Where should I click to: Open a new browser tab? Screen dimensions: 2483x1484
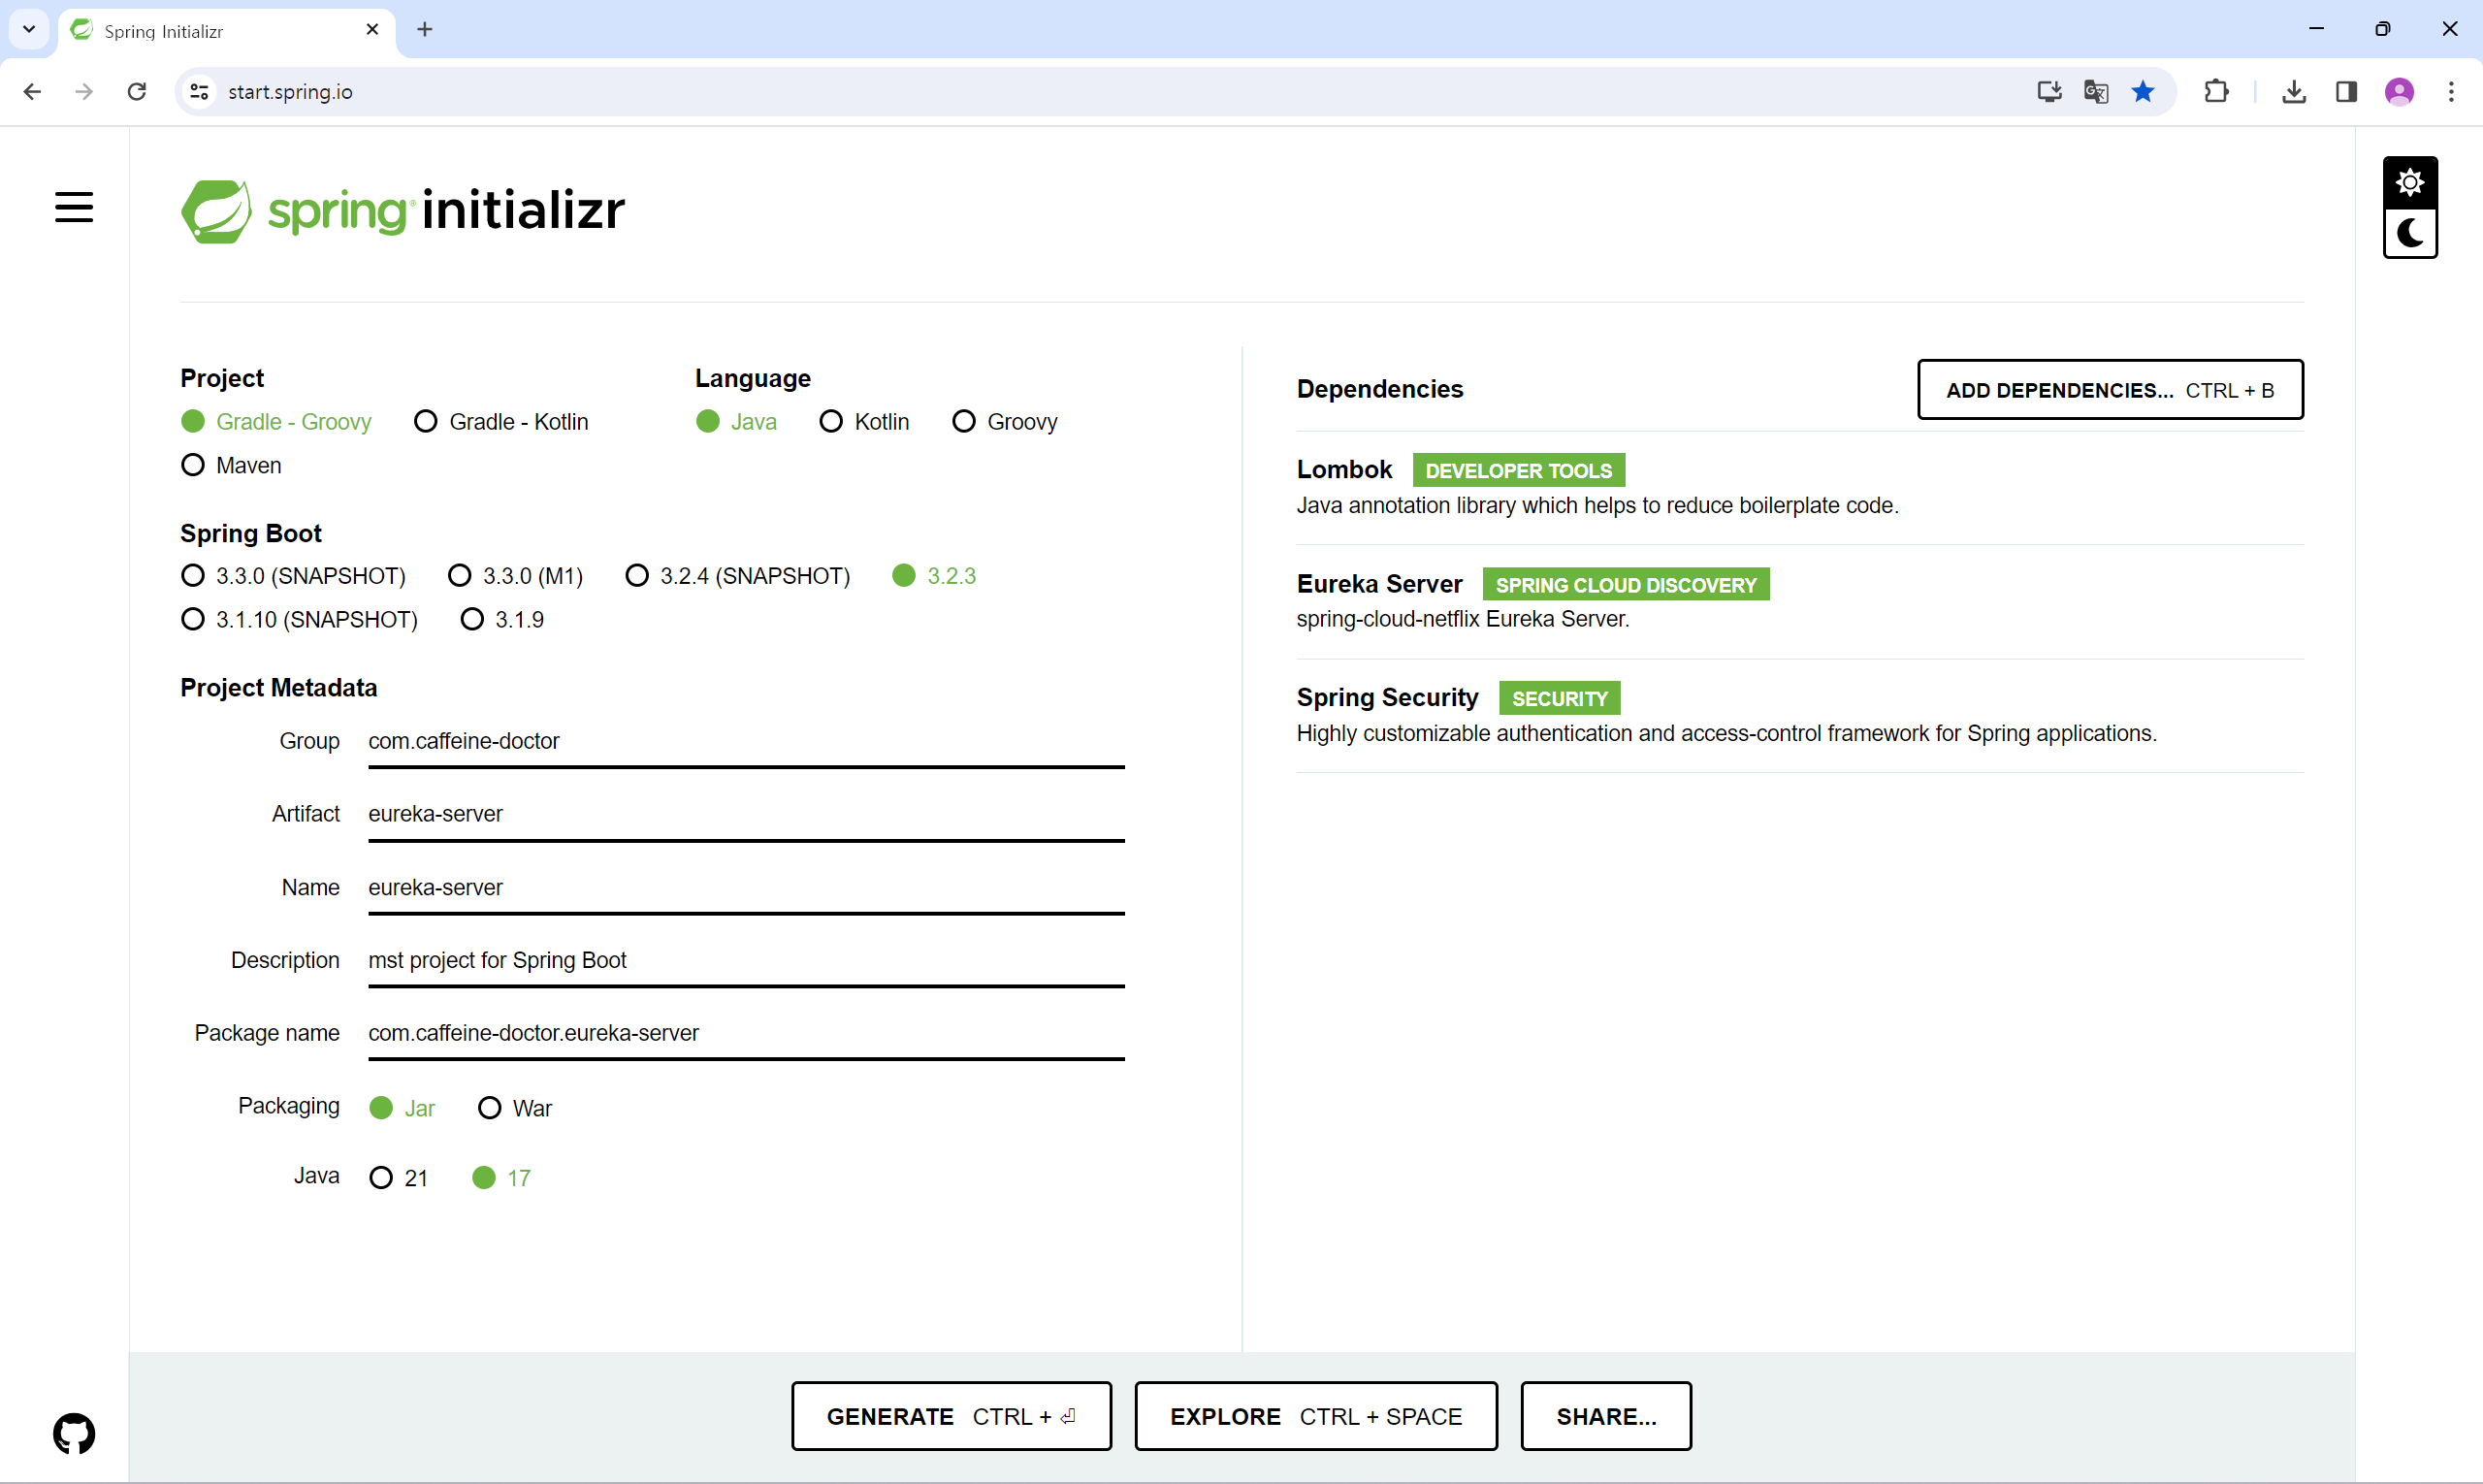click(425, 30)
